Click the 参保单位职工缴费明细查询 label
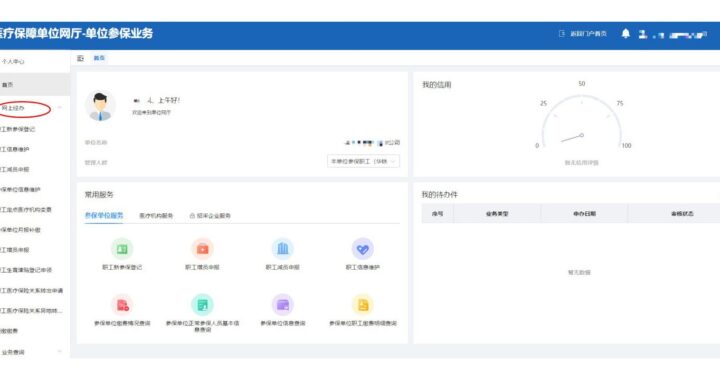 363,324
